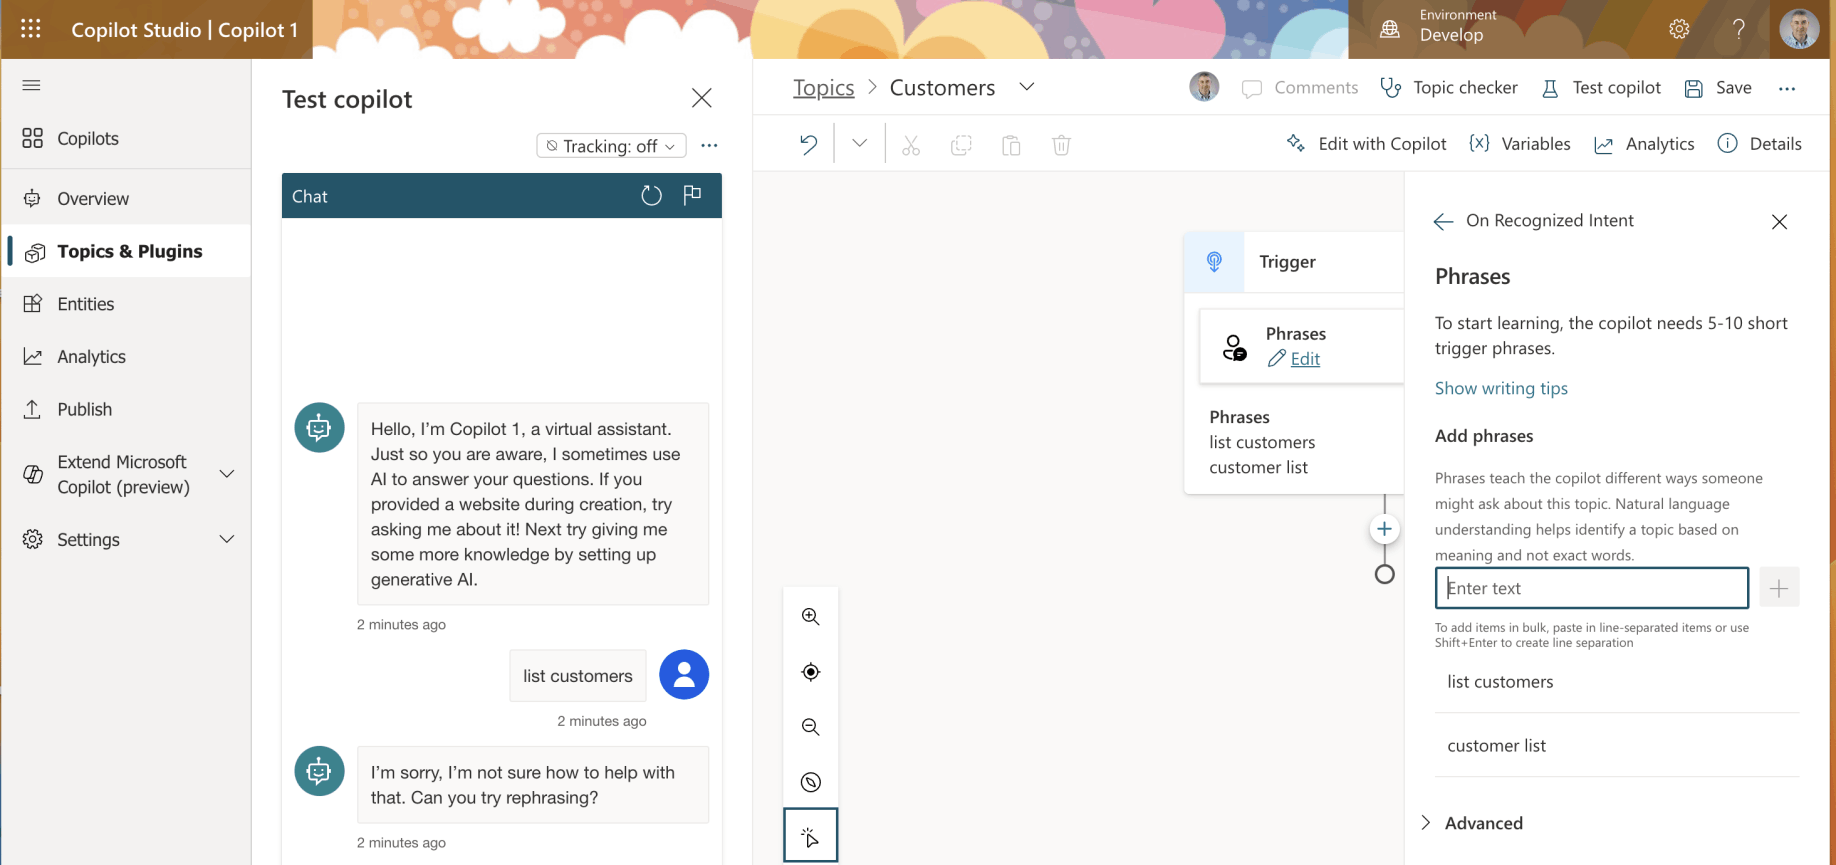Expand Extend Microsoft Copilot (preview) menu
The height and width of the screenshot is (865, 1836).
click(x=227, y=474)
